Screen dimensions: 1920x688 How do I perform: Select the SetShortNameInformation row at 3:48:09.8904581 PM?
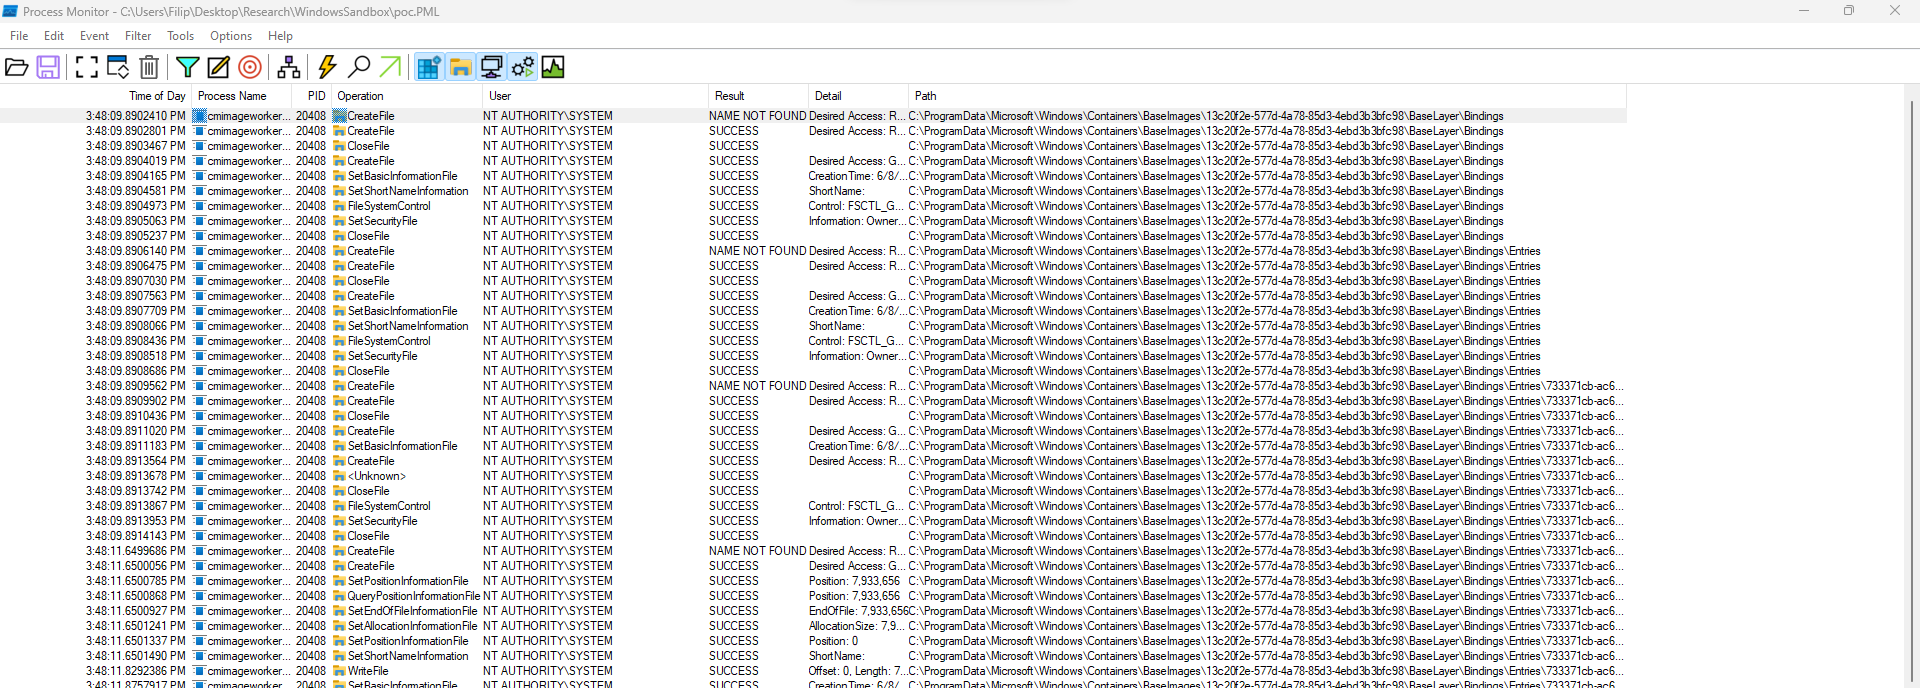pos(813,191)
